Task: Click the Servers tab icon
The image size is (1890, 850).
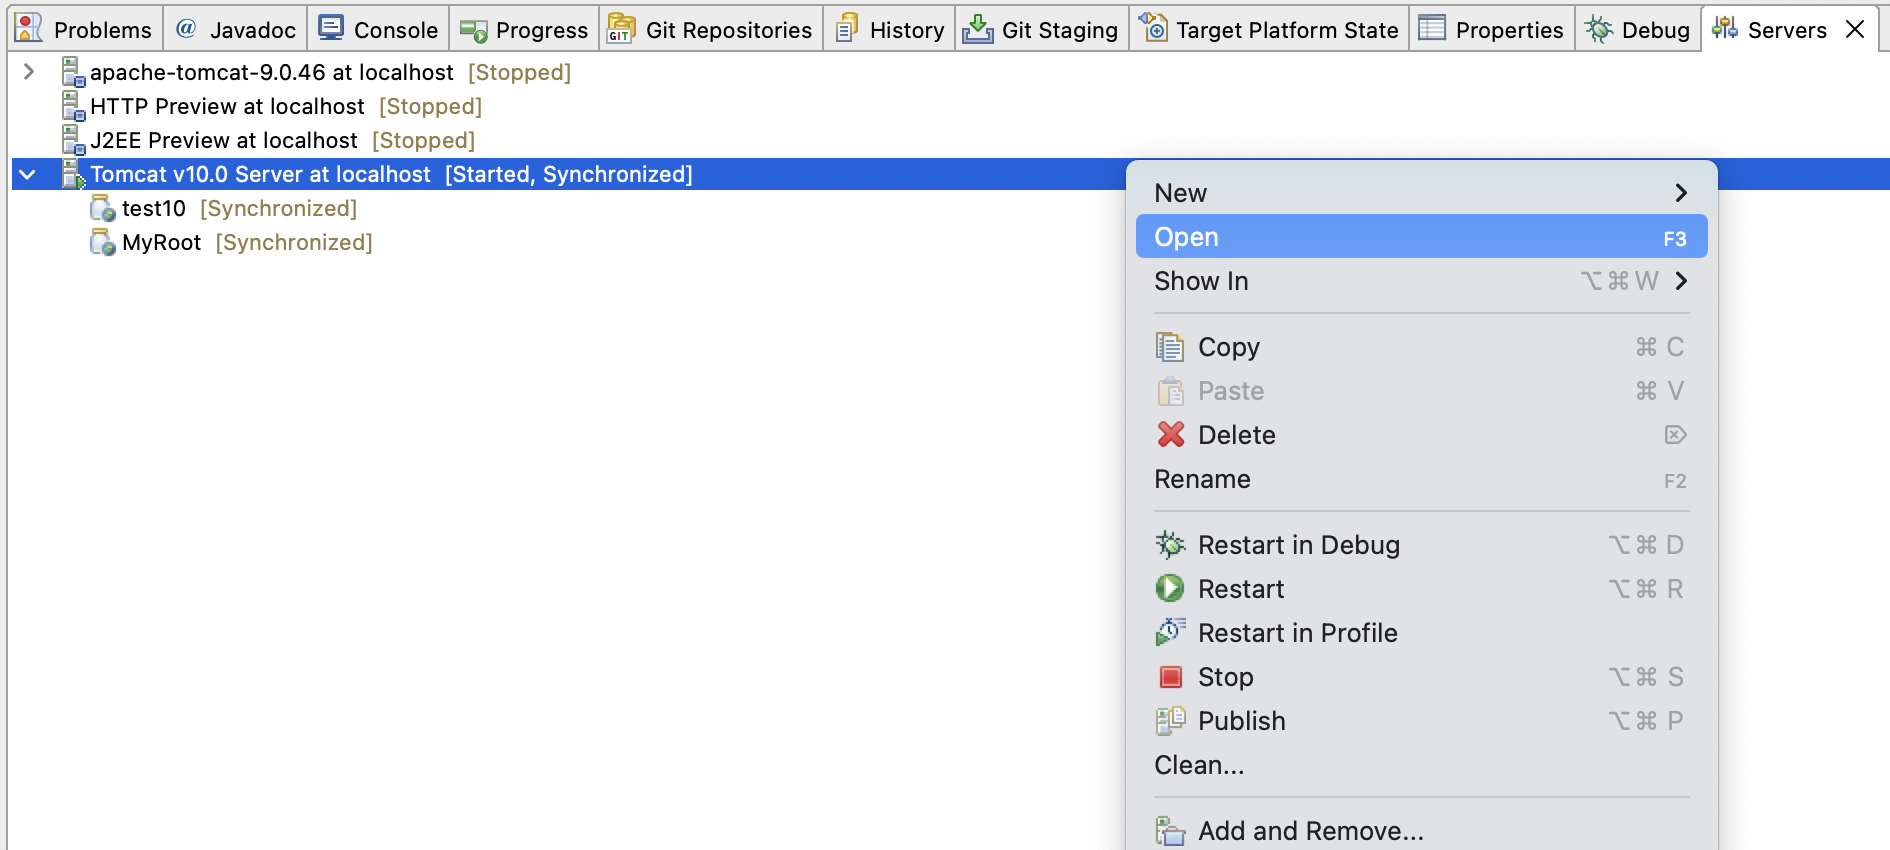Action: click(x=1725, y=28)
